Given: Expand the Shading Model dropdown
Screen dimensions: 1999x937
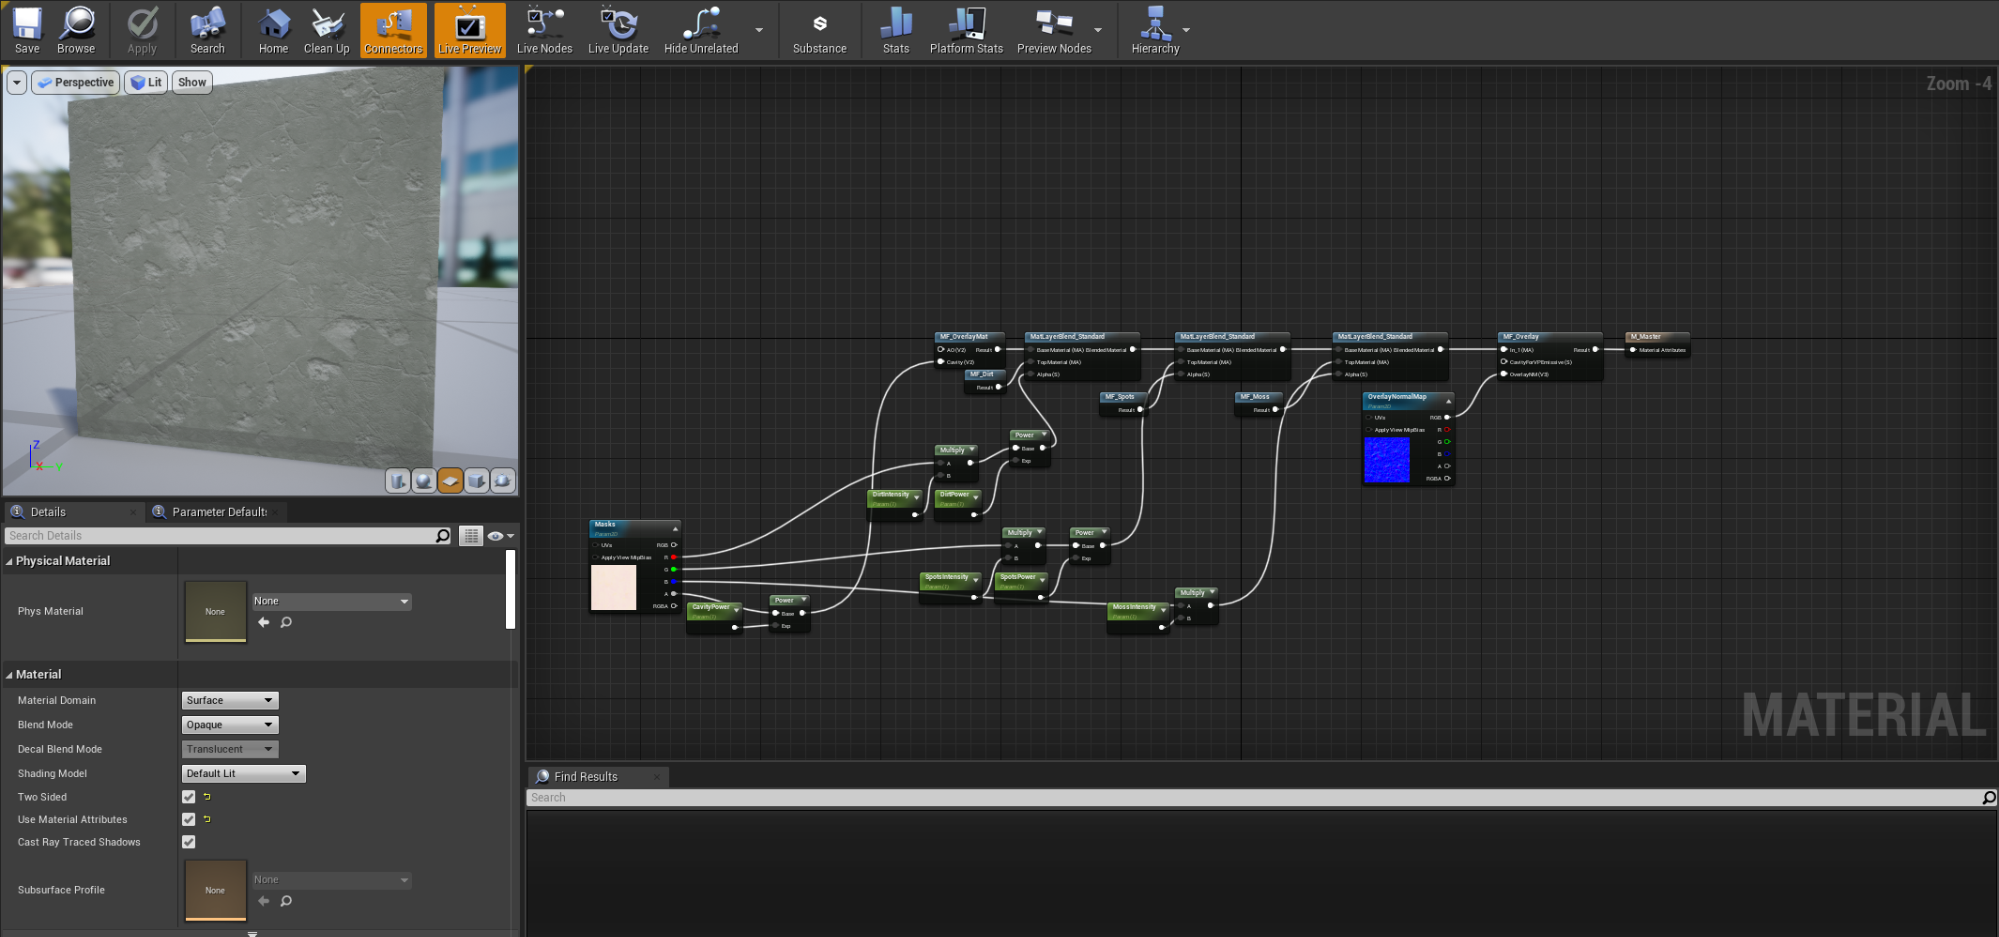Looking at the screenshot, I should pos(243,773).
